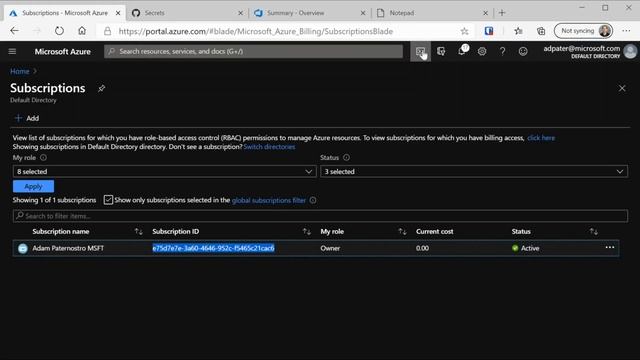
Task: Open the Switch directories link
Action: (269, 147)
